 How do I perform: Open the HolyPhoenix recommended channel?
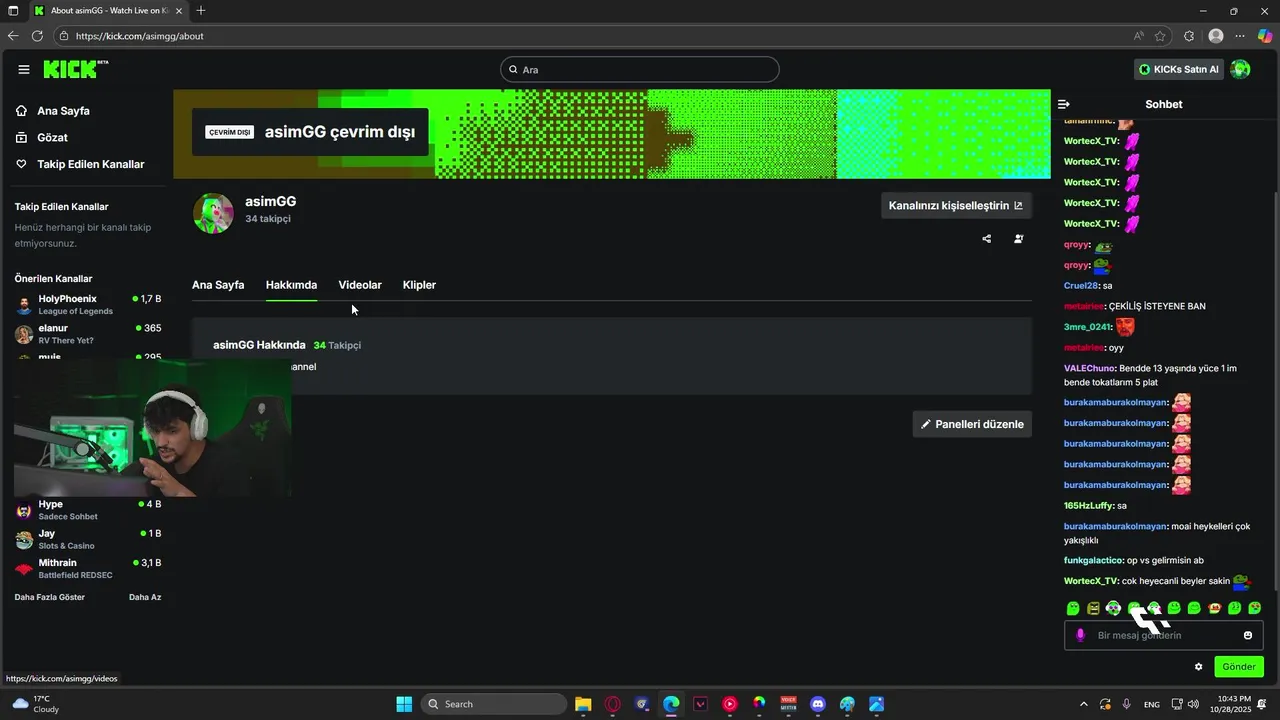click(x=88, y=305)
